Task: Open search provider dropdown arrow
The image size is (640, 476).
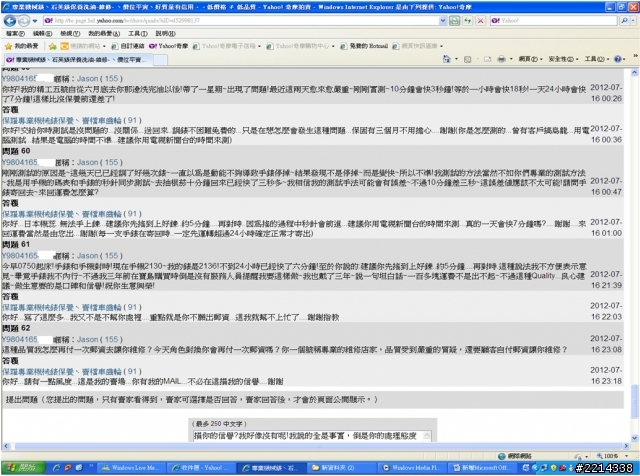Action: 633,20
